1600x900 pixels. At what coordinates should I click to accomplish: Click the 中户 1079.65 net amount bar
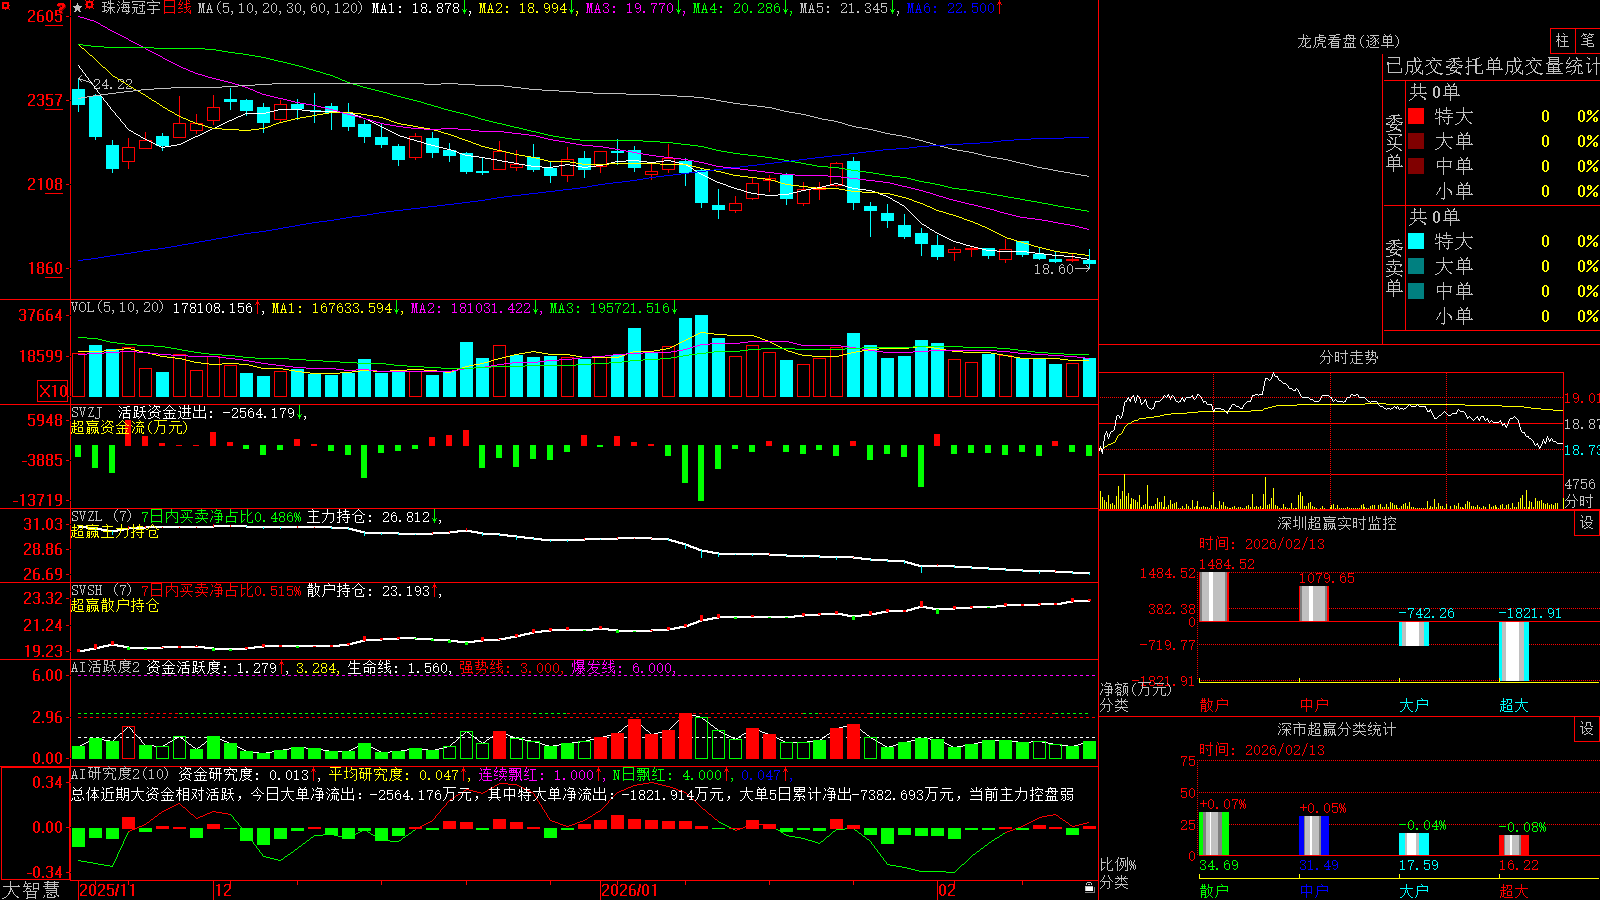[1314, 604]
